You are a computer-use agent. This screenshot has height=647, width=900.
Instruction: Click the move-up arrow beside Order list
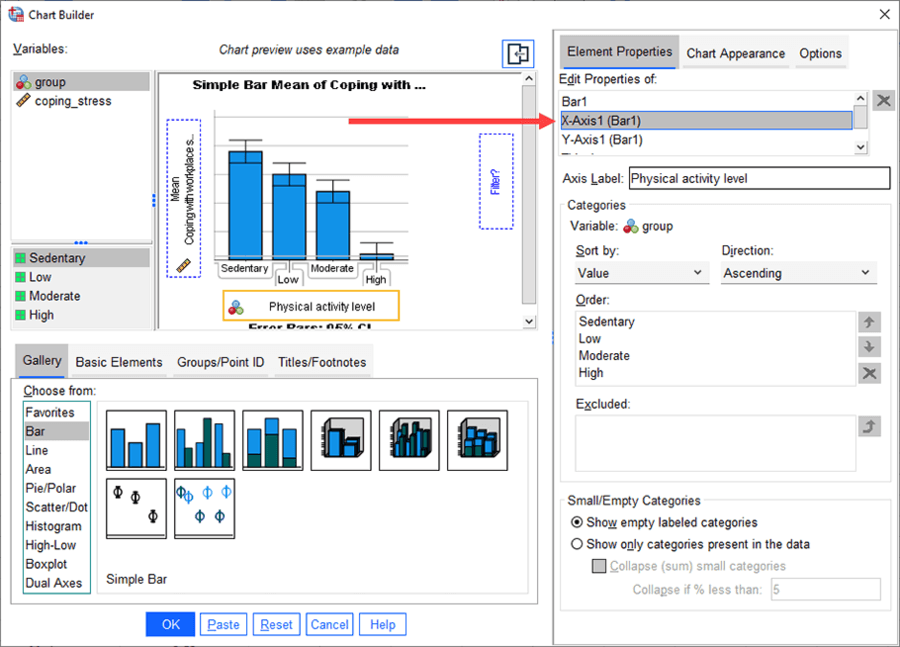click(870, 323)
